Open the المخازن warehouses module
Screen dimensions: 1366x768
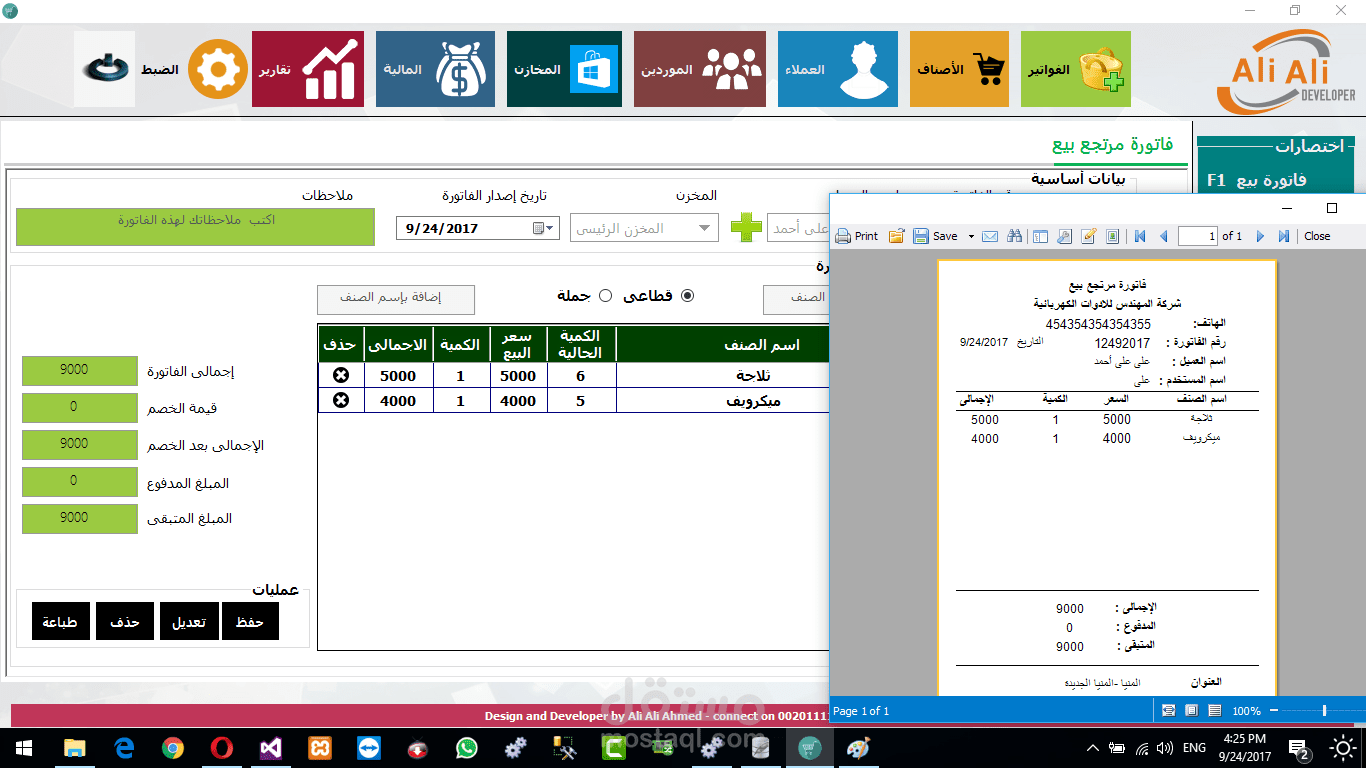coord(564,69)
